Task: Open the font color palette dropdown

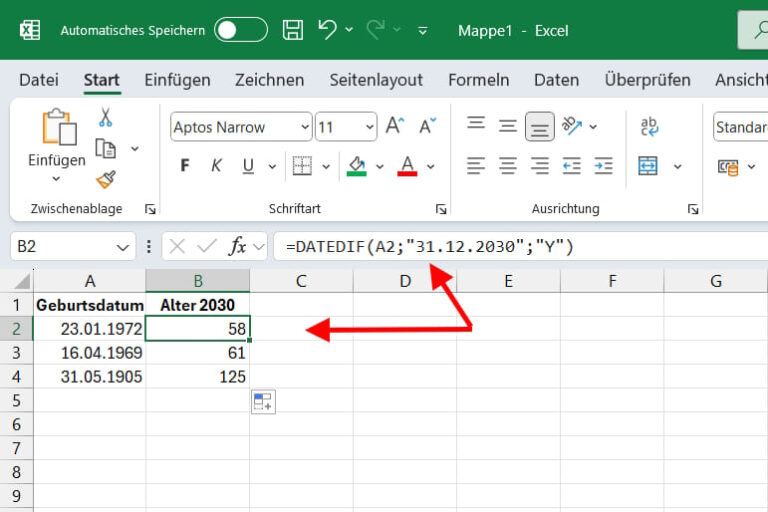Action: tap(431, 167)
